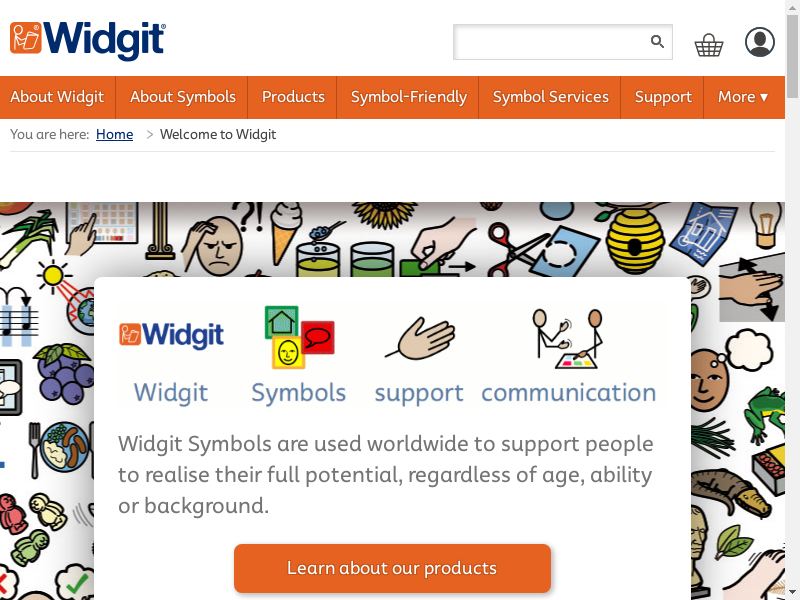Click the Home breadcrumb link
800x600 pixels.
pyautogui.click(x=114, y=134)
